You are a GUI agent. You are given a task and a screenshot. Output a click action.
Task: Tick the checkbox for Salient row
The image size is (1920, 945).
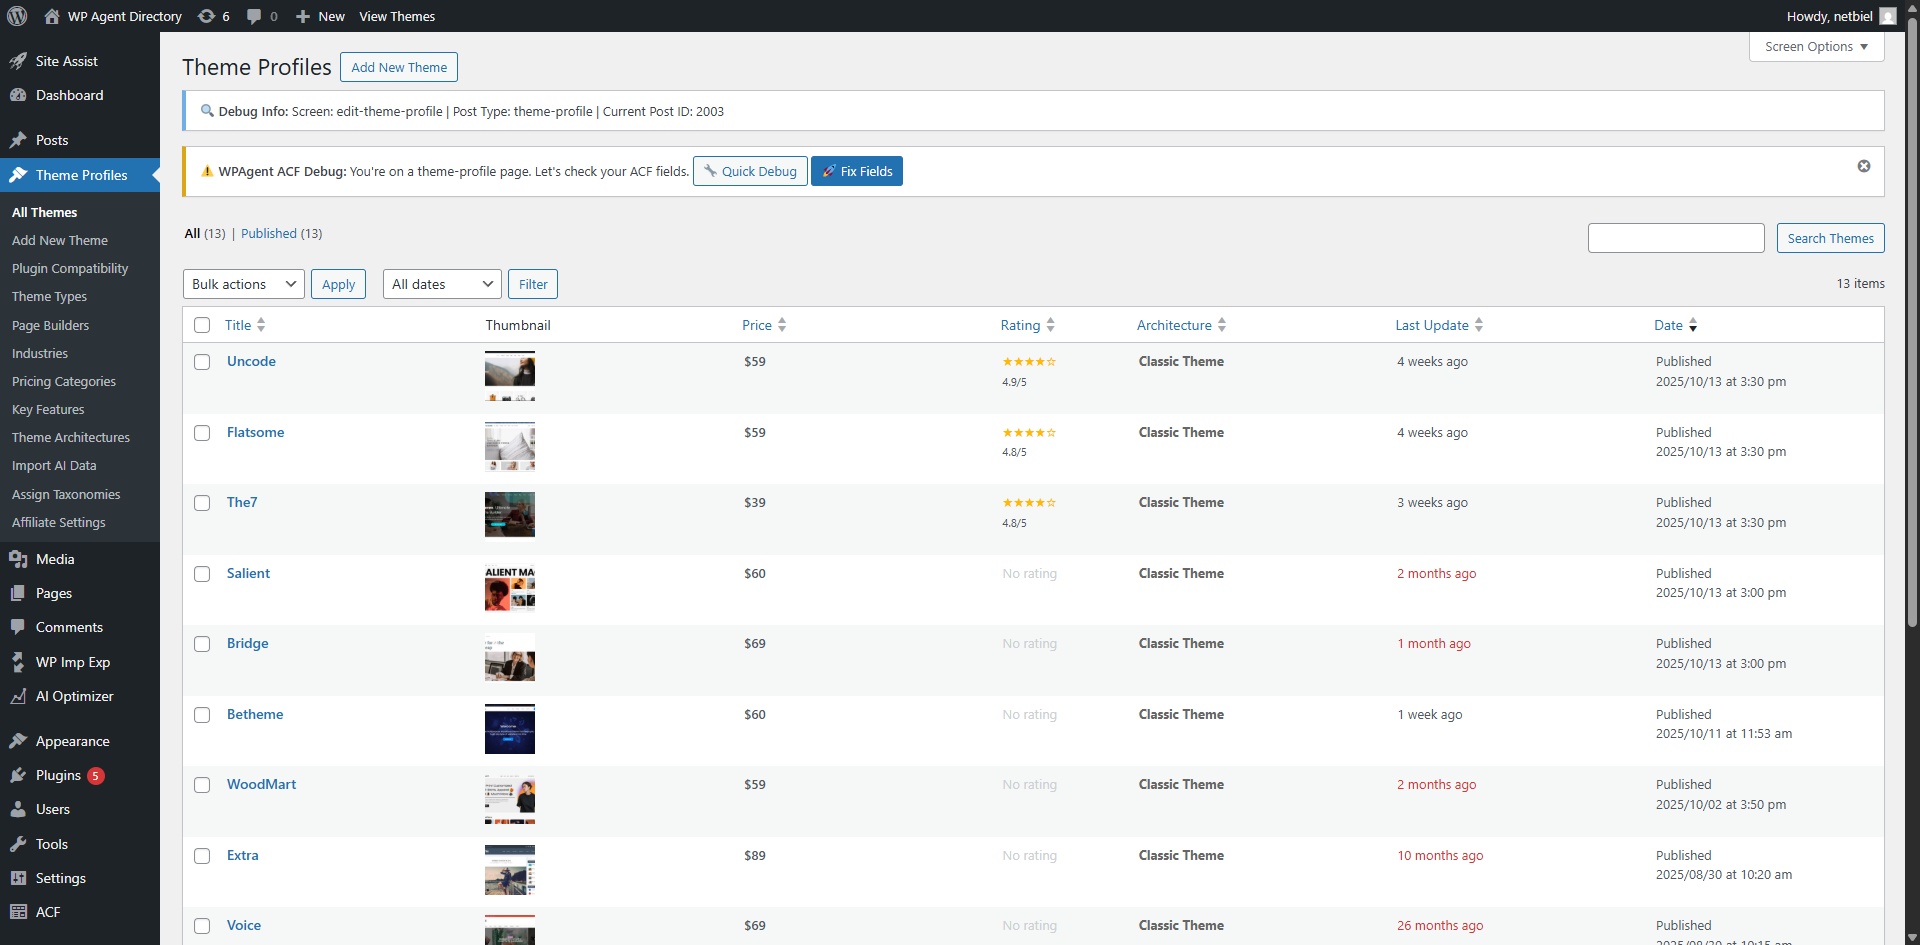pyautogui.click(x=202, y=574)
